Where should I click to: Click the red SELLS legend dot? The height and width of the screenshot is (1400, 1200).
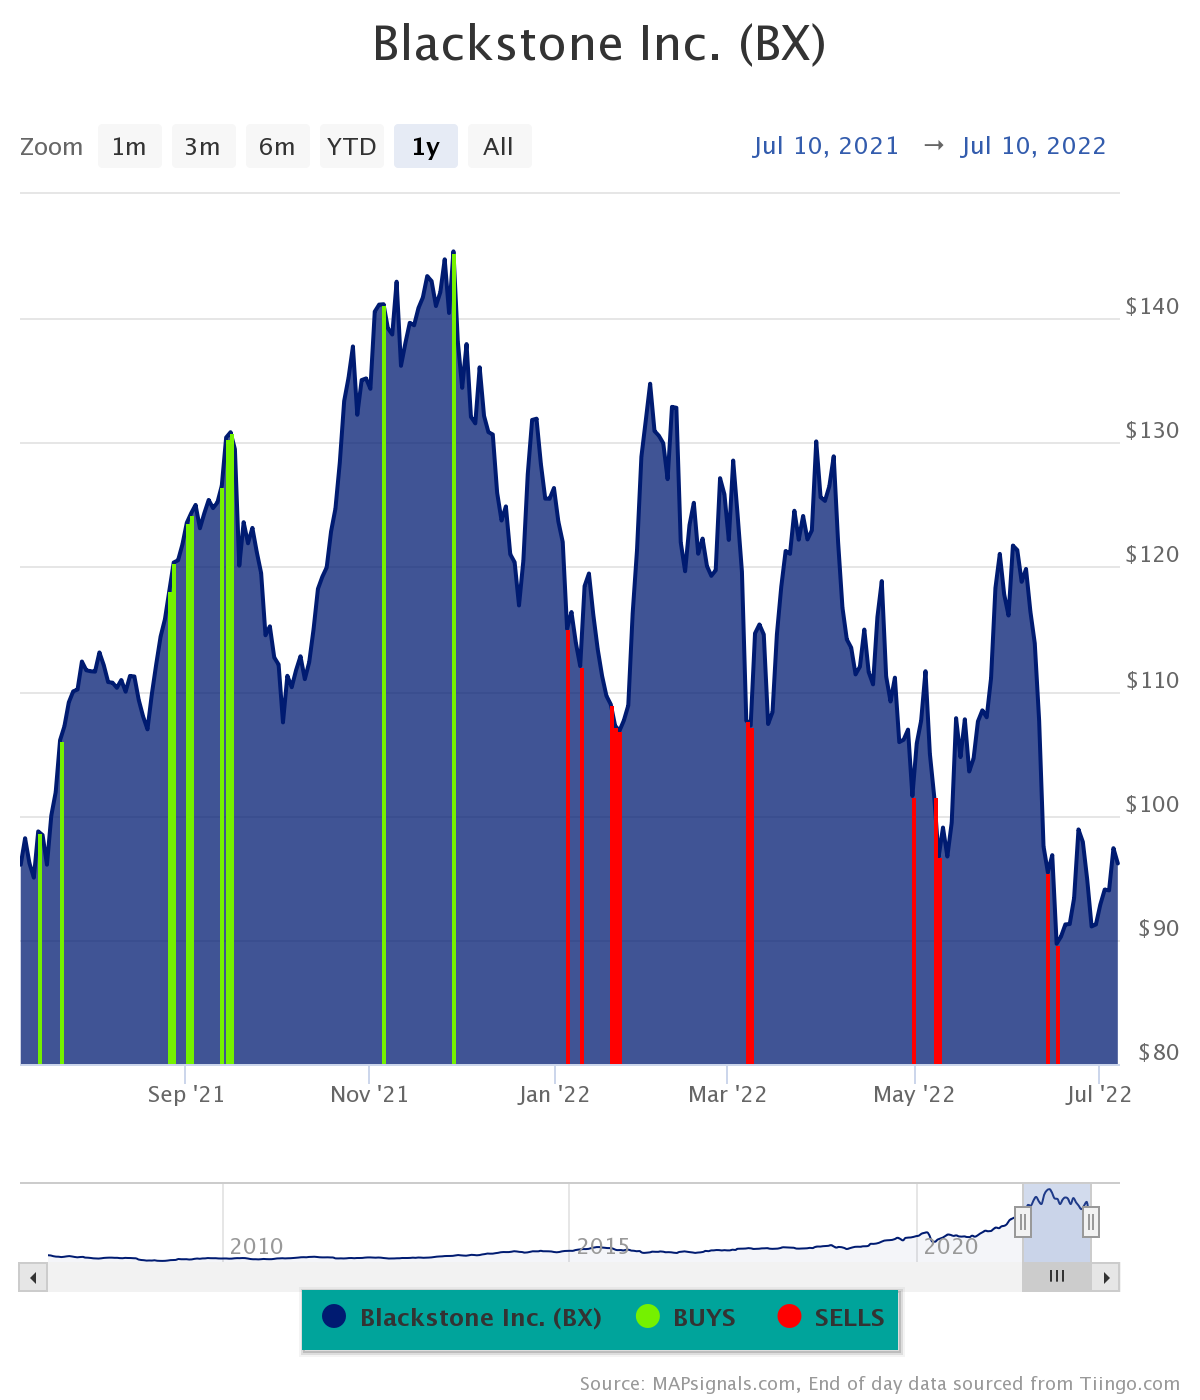pos(789,1317)
